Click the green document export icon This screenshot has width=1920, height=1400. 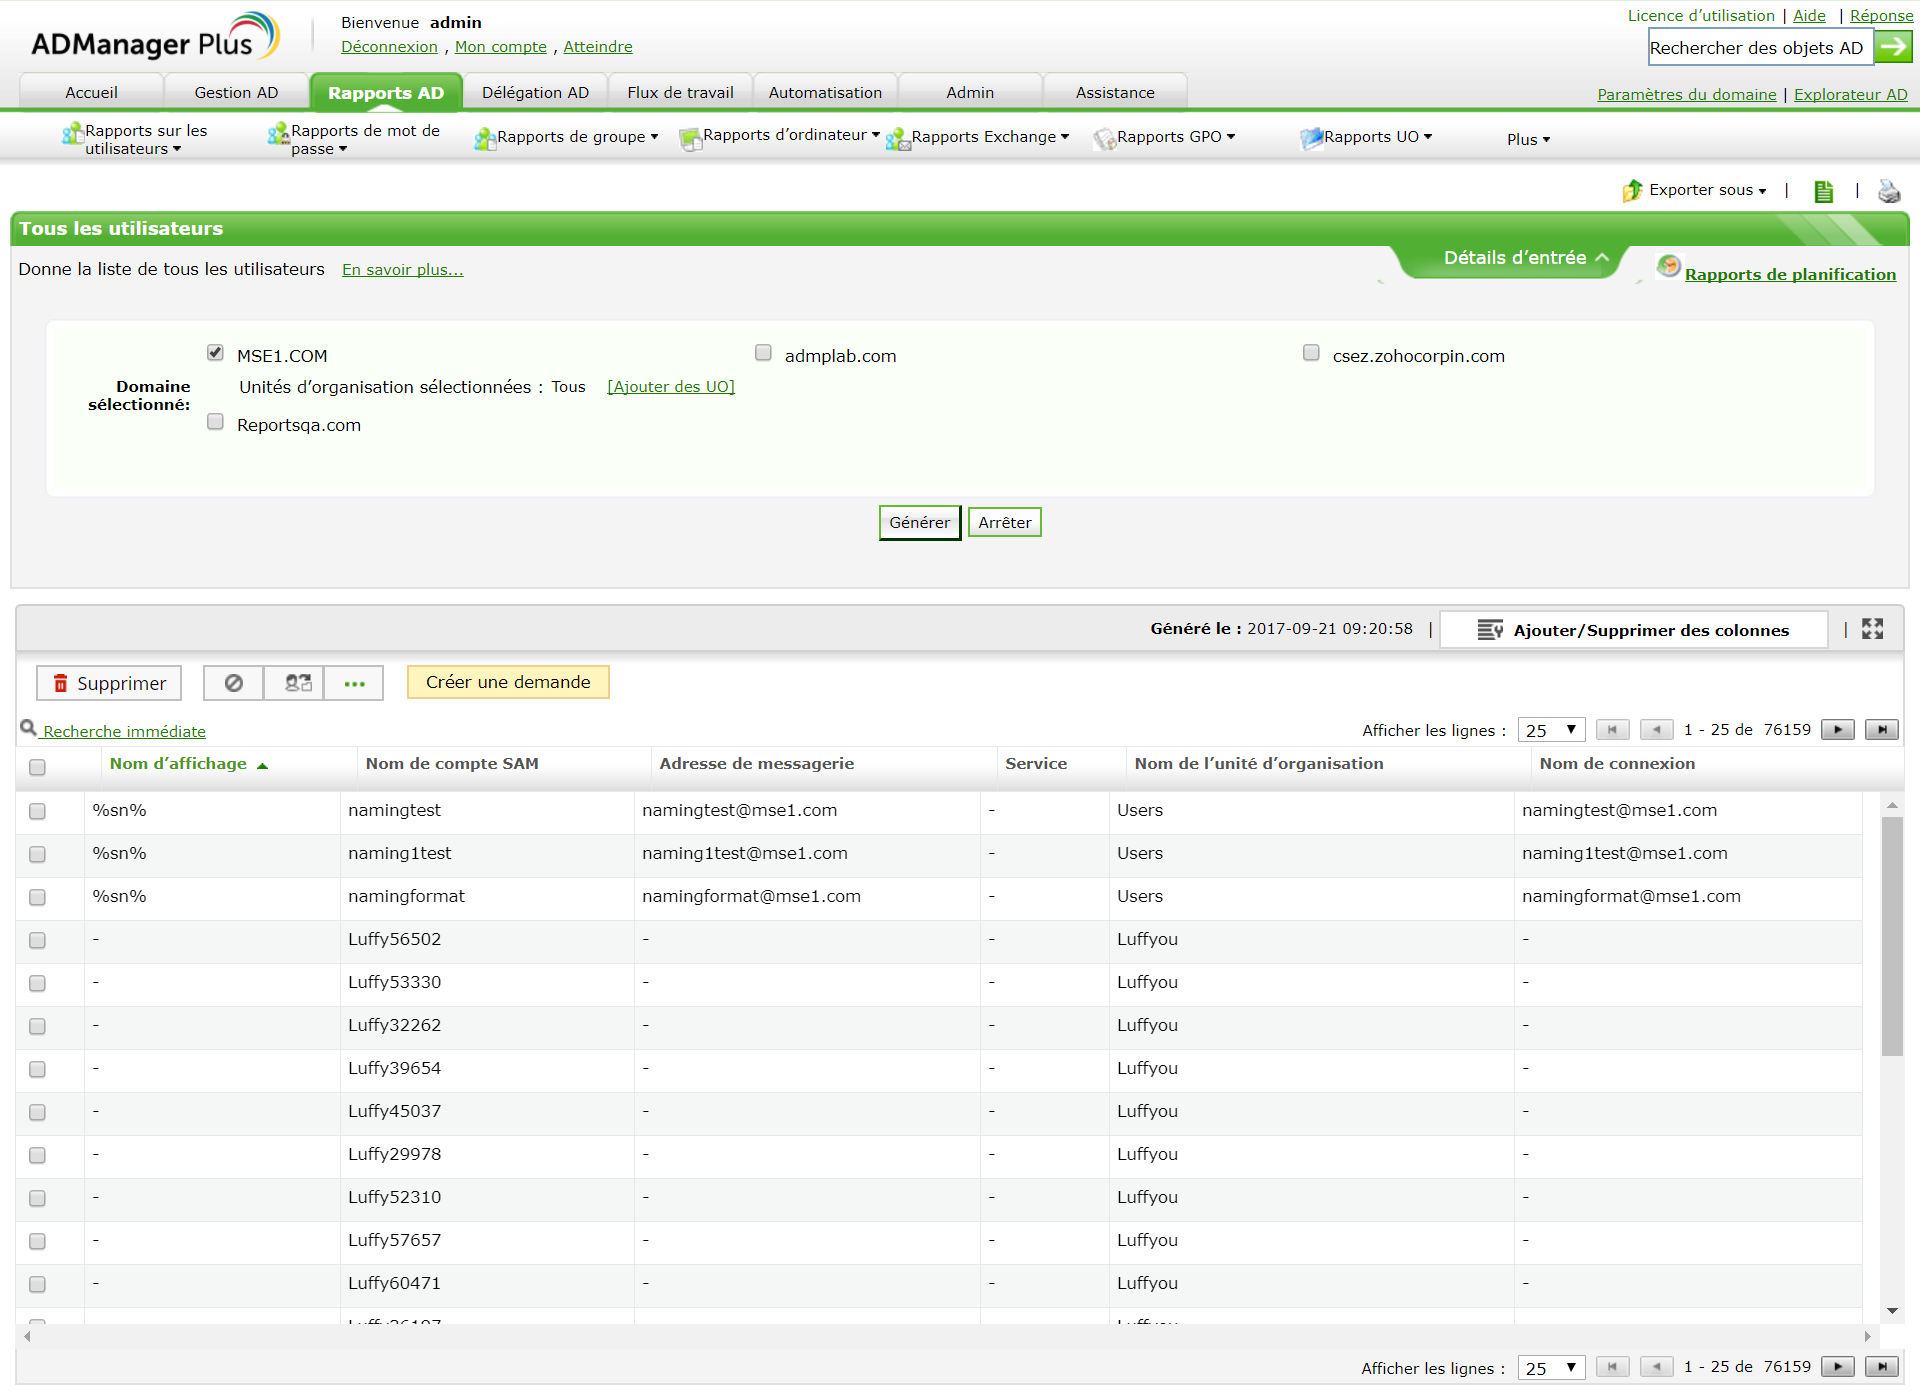point(1823,191)
